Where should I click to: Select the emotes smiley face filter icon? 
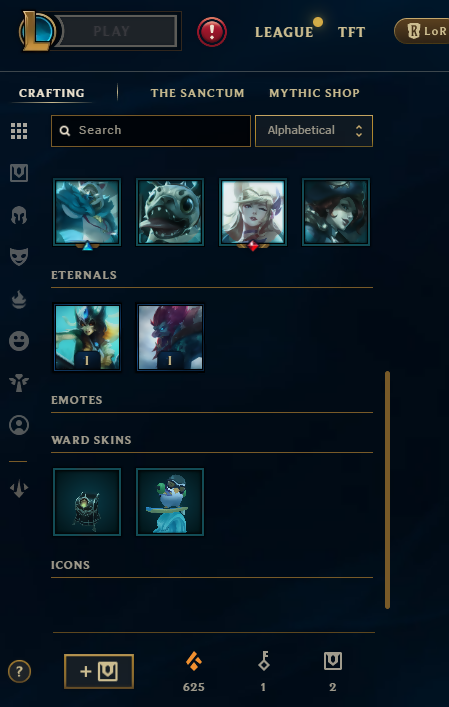(19, 341)
